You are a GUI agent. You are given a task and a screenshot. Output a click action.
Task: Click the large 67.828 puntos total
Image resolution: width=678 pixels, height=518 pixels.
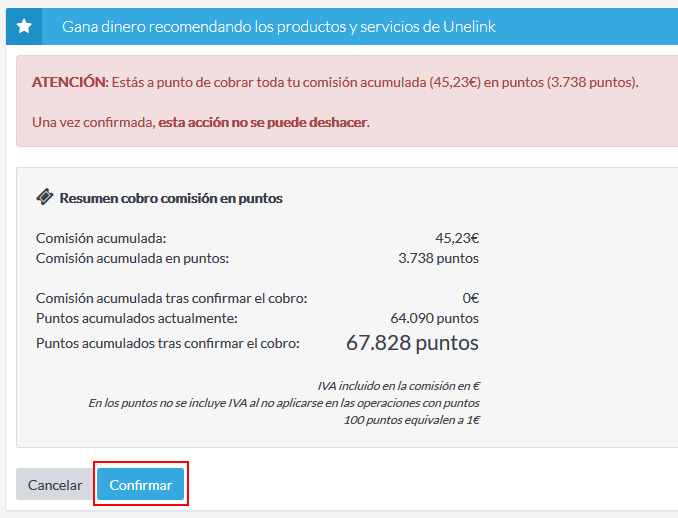(412, 343)
